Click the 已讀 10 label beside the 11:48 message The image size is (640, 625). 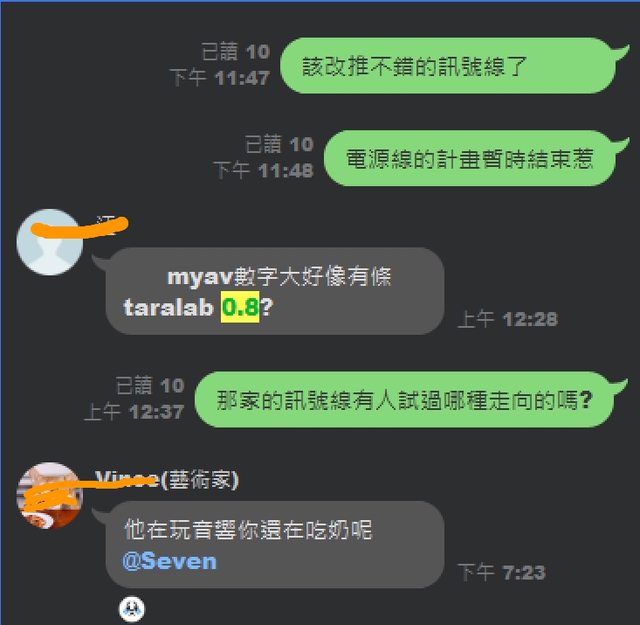[279, 145]
